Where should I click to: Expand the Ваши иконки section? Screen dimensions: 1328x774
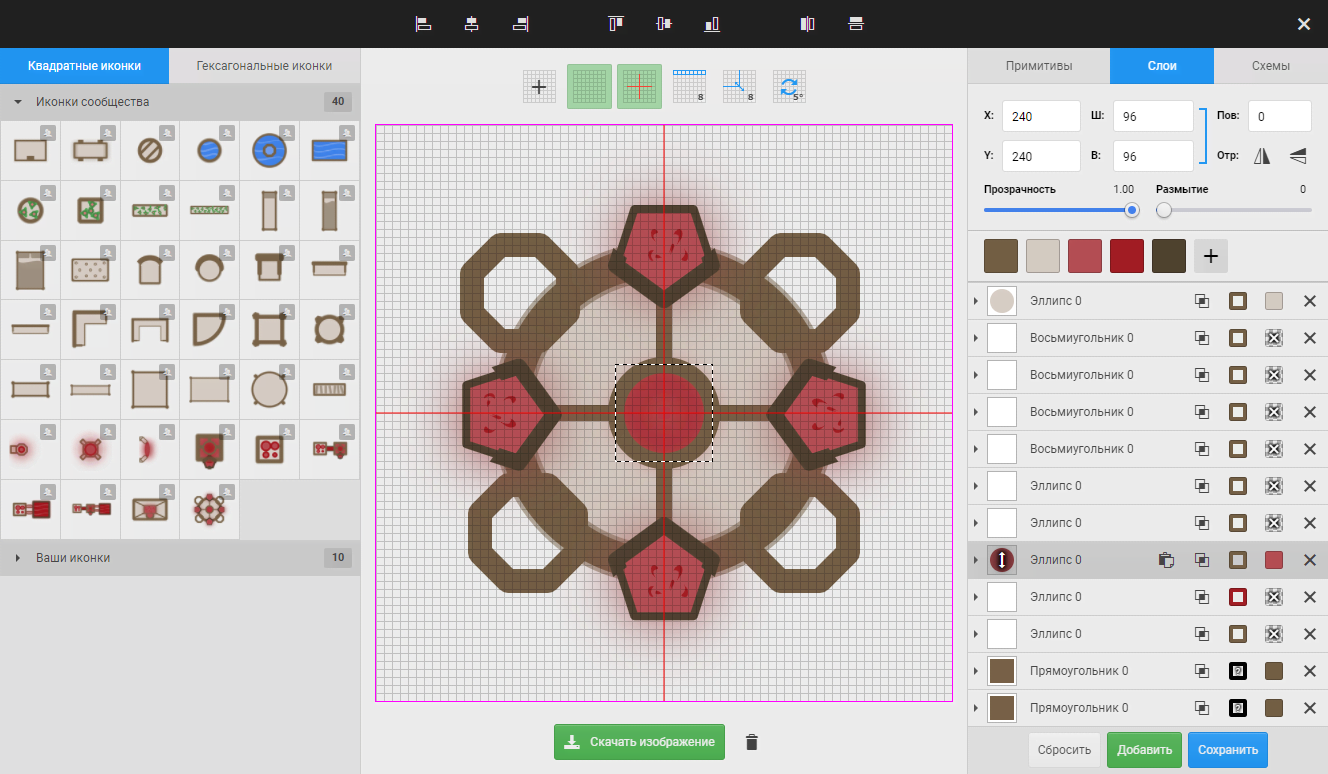tap(18, 558)
